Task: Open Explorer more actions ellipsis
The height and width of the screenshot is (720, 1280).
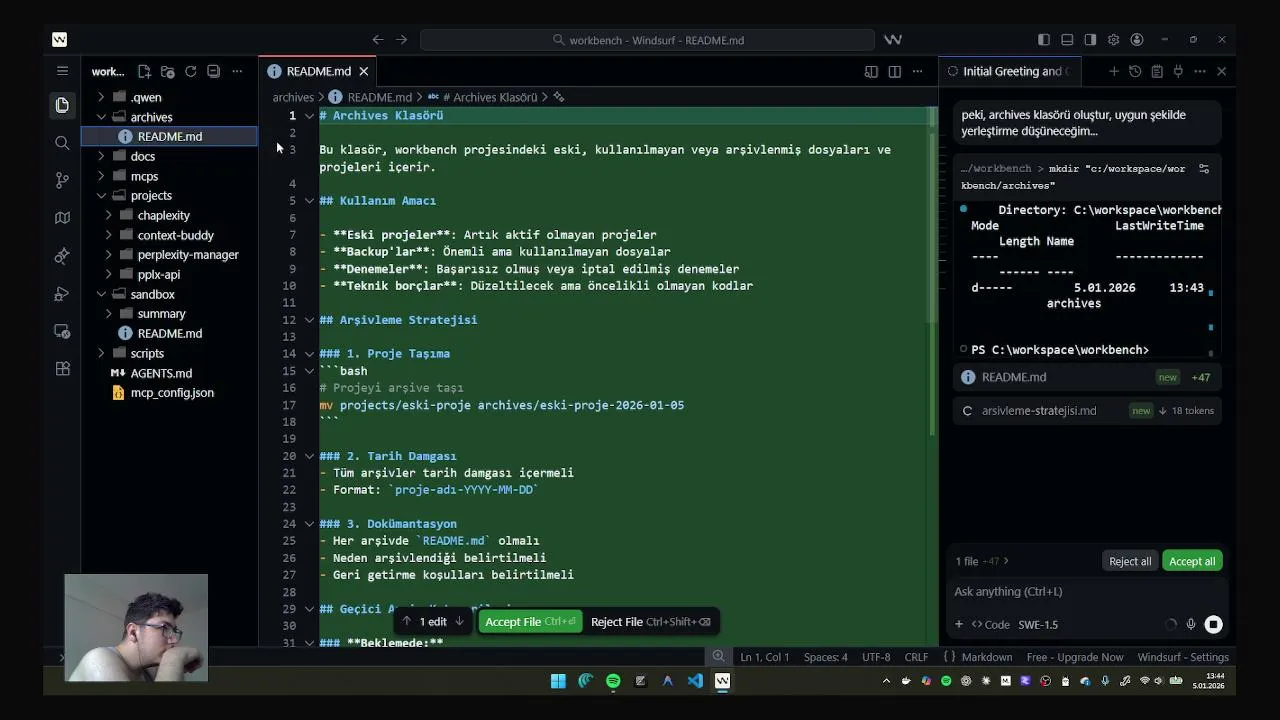Action: click(237, 71)
